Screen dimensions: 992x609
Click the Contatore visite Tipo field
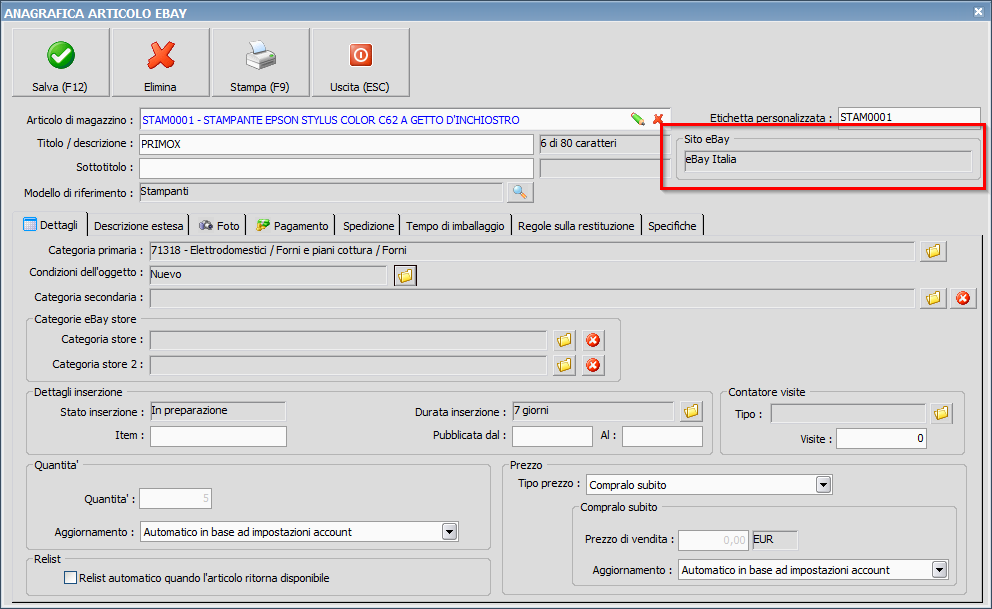[x=848, y=414]
